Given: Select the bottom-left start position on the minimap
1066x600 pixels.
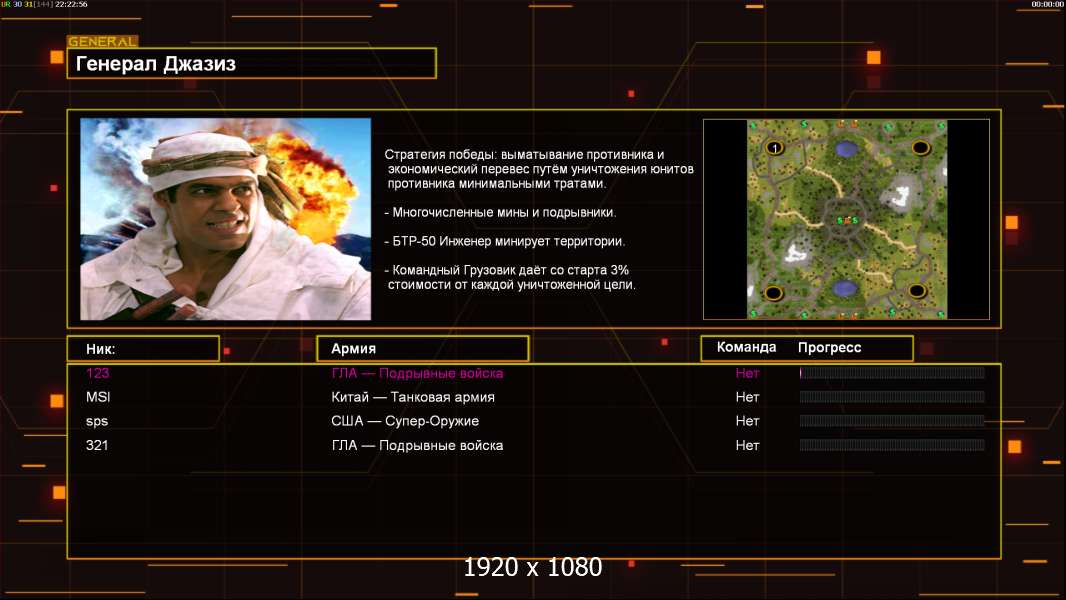Looking at the screenshot, I should tap(773, 293).
